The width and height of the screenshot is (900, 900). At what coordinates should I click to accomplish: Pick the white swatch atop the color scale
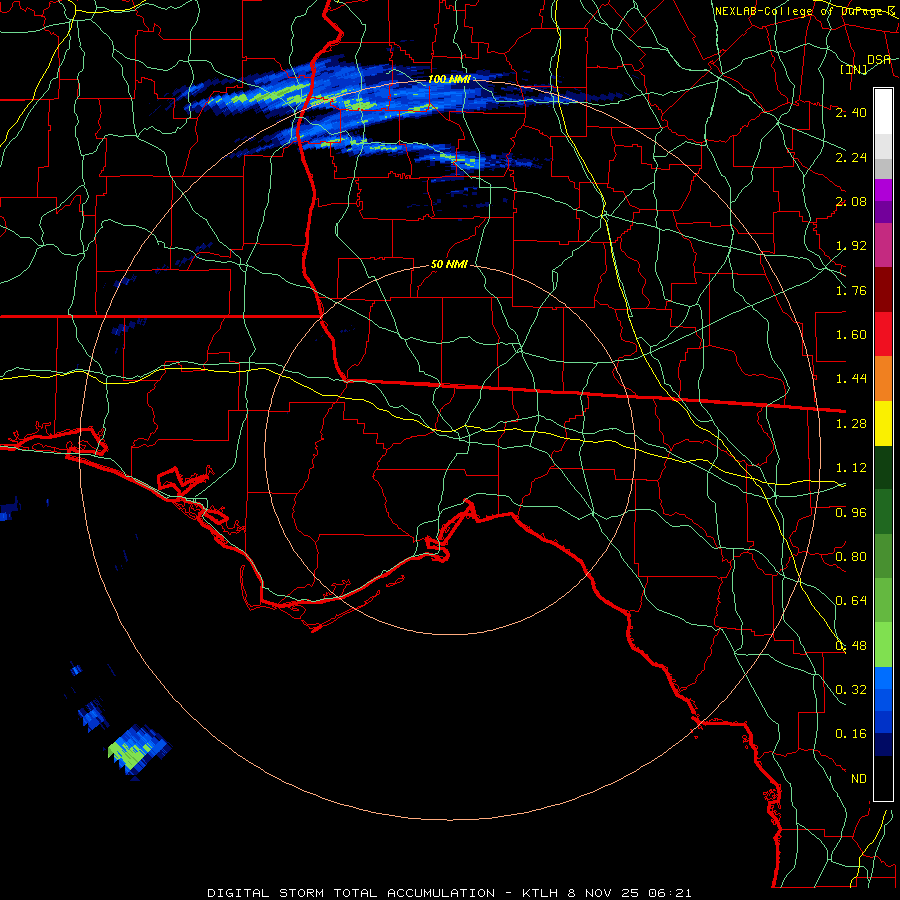click(x=883, y=111)
